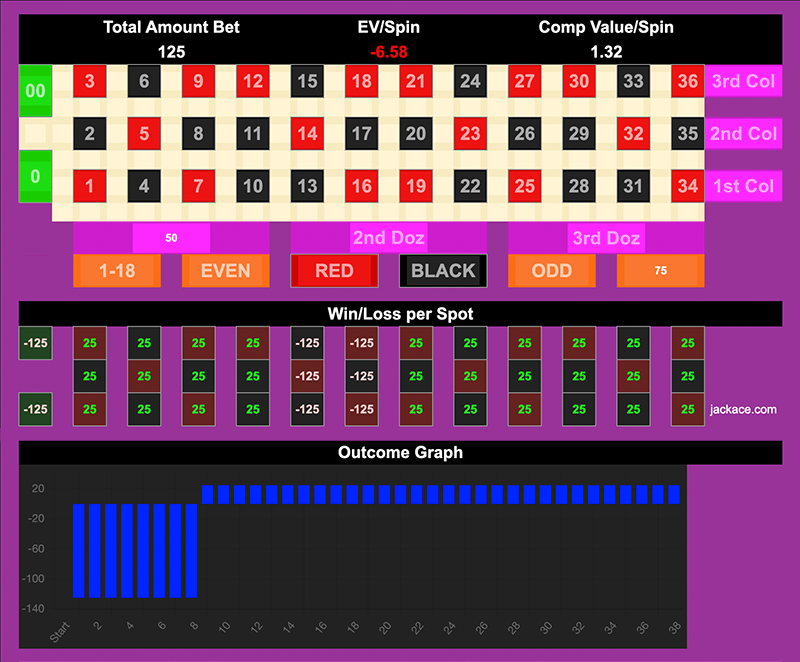Click the green 00 pocket
The image size is (800, 662).
[35, 90]
